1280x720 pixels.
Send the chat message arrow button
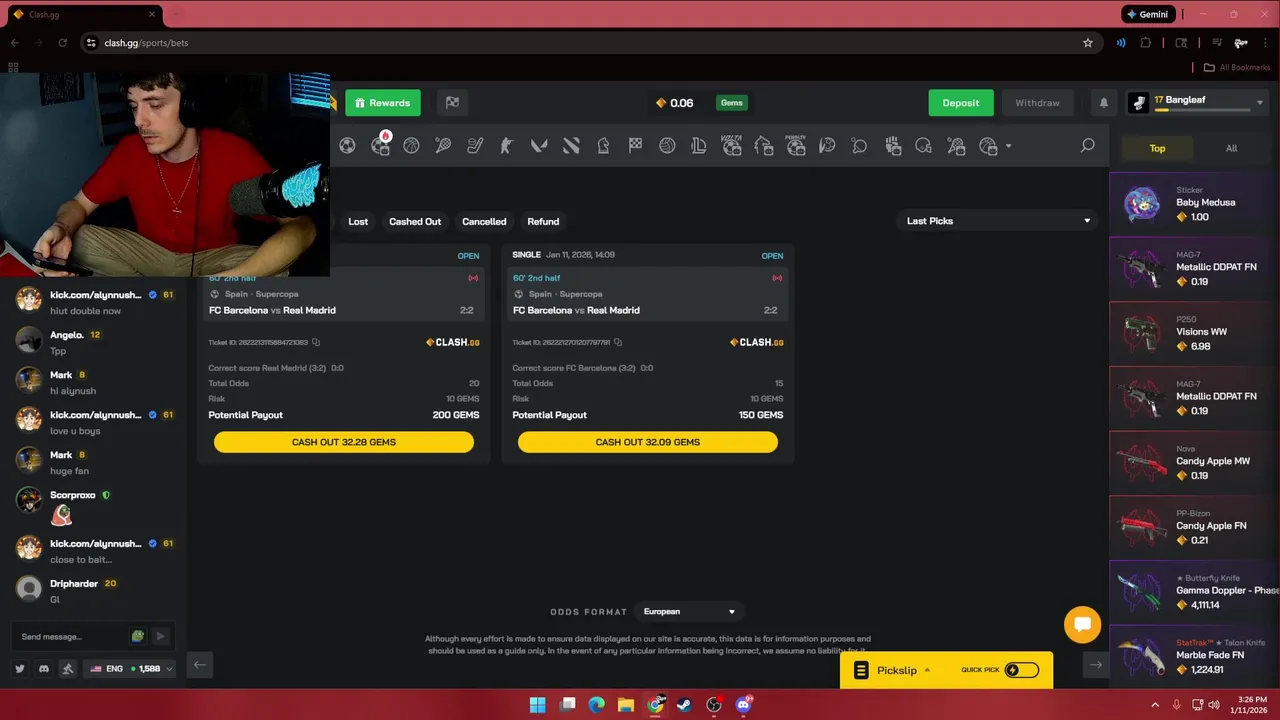pos(160,636)
